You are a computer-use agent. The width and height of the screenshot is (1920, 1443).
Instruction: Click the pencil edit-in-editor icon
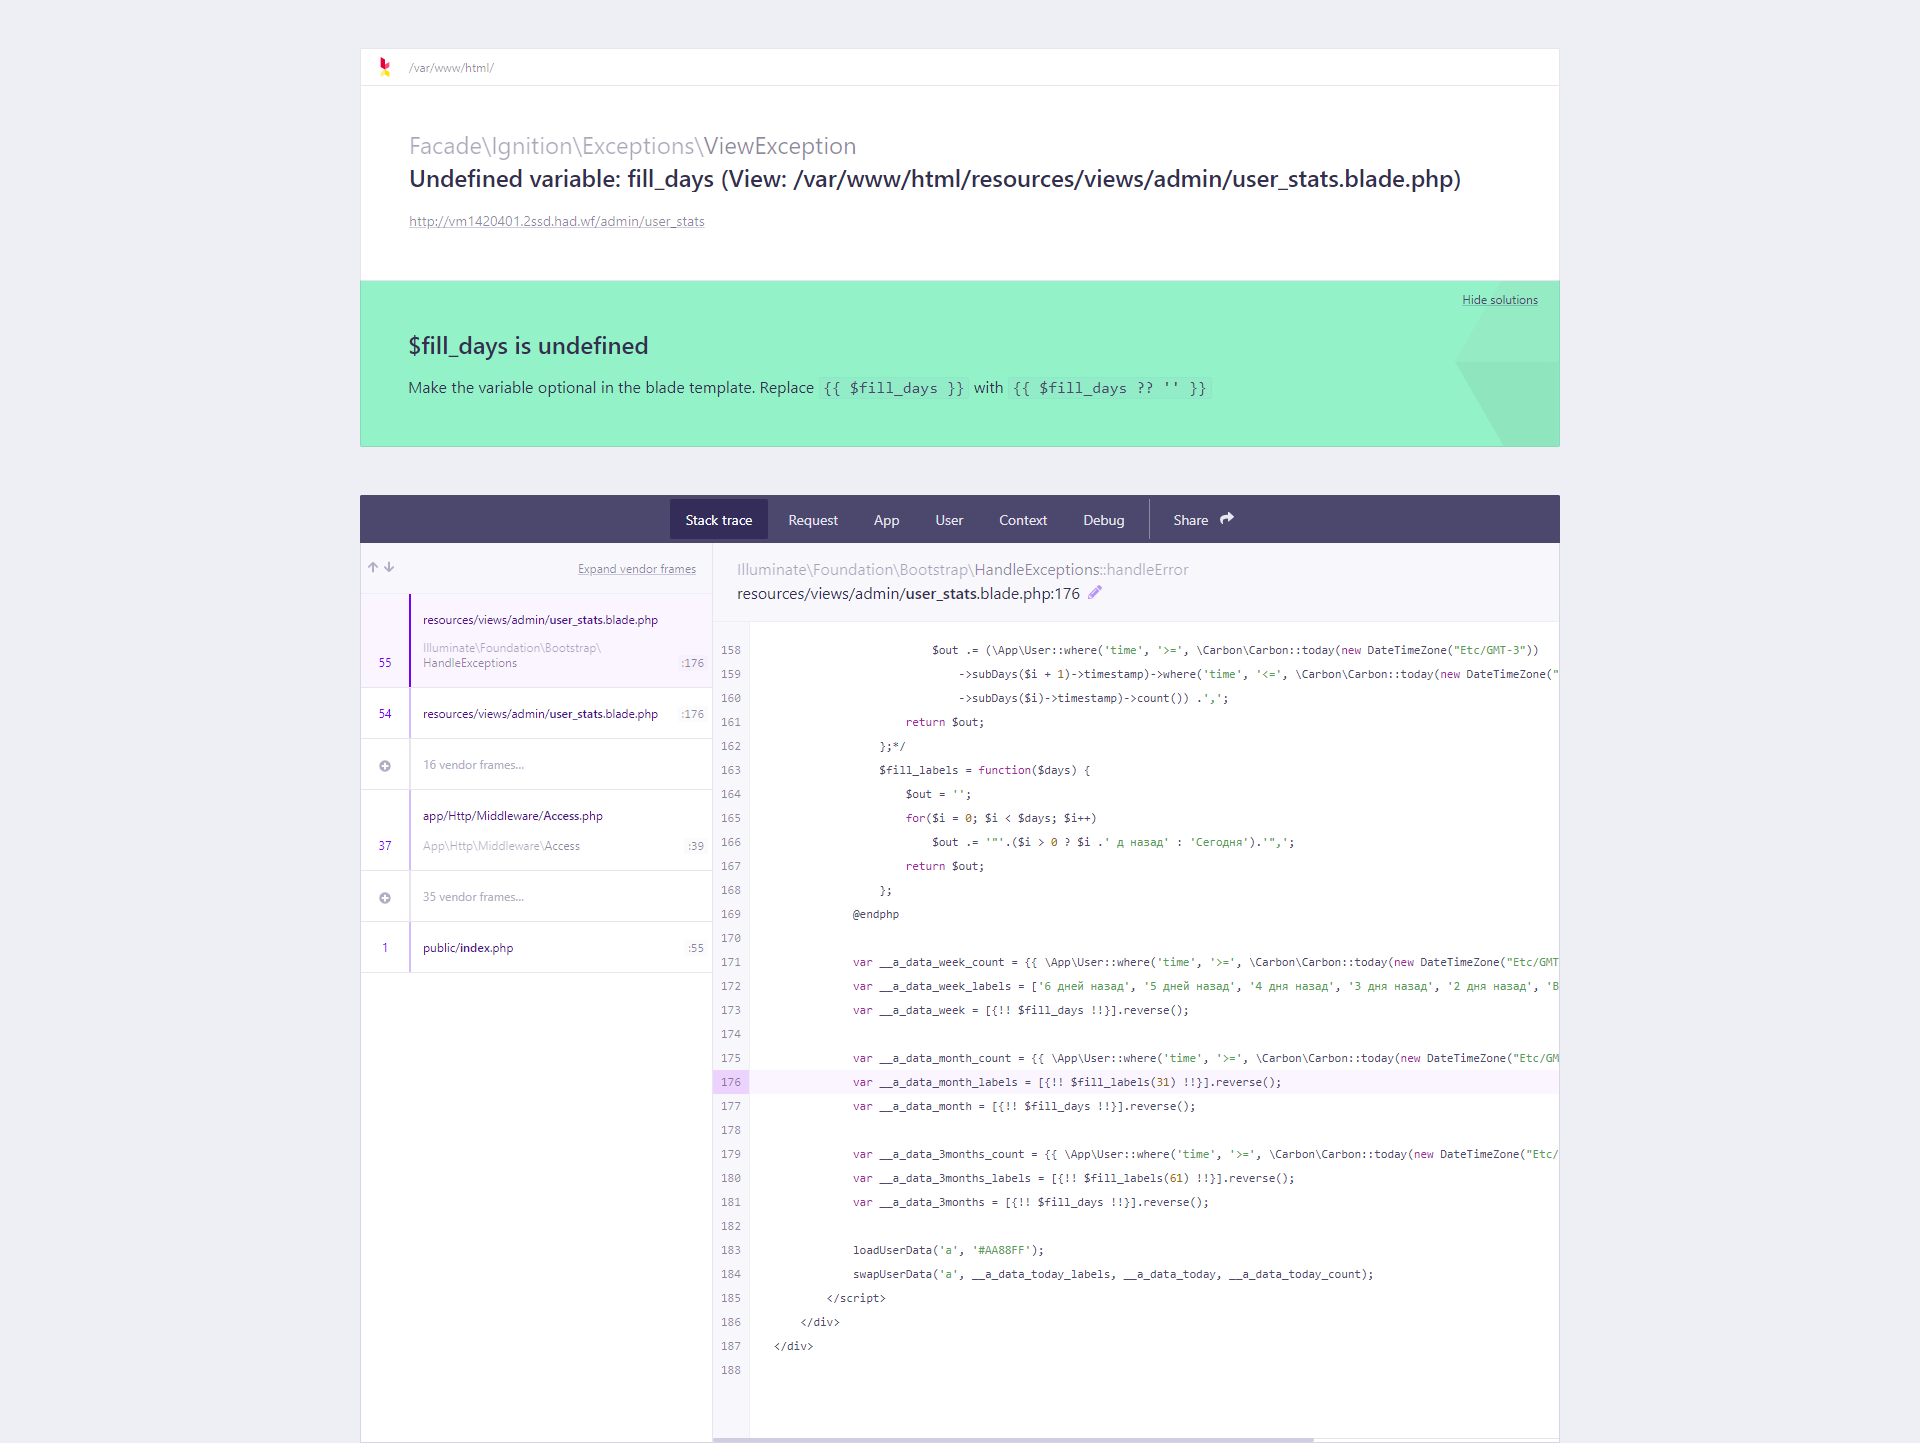pos(1095,593)
